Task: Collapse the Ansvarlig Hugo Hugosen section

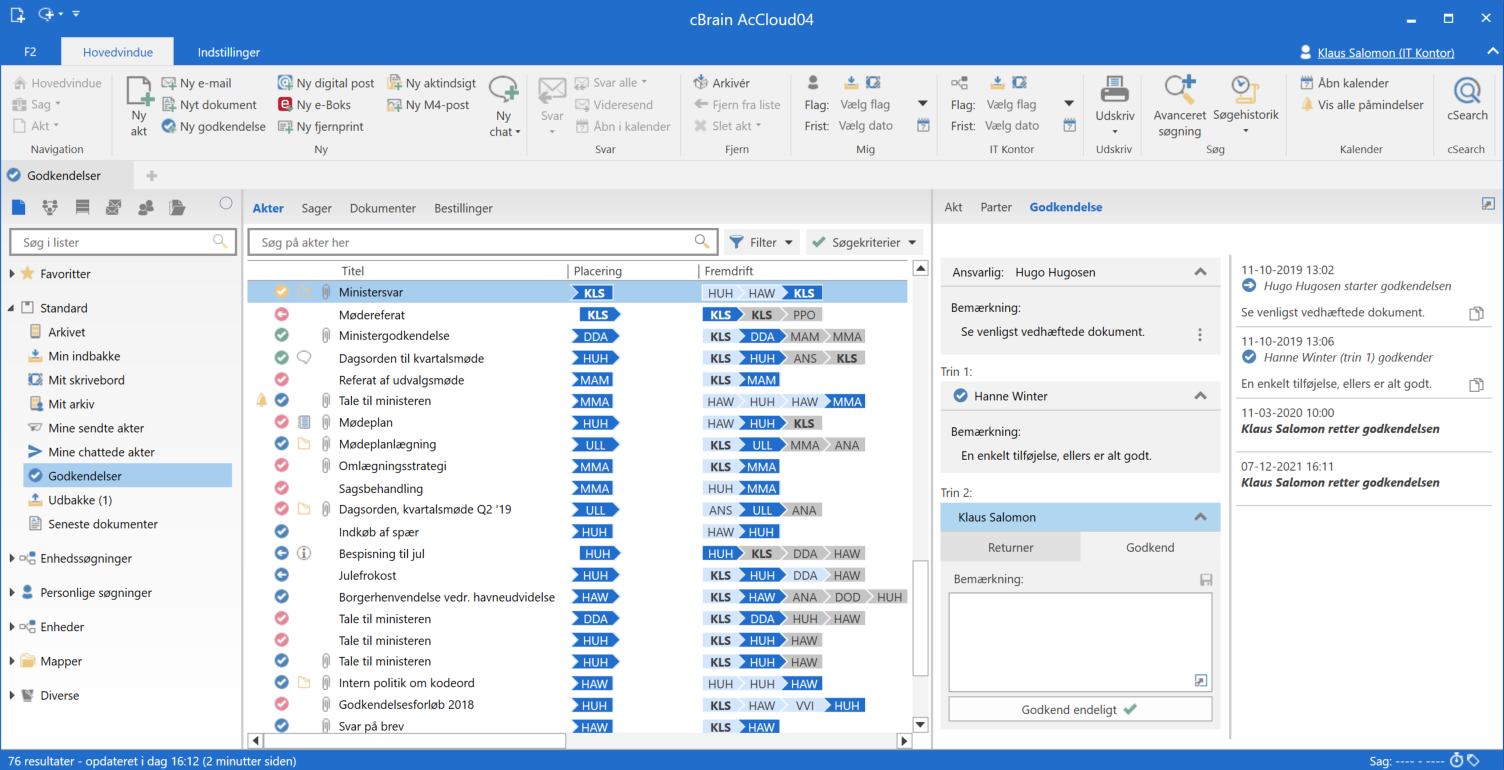Action: (1200, 272)
